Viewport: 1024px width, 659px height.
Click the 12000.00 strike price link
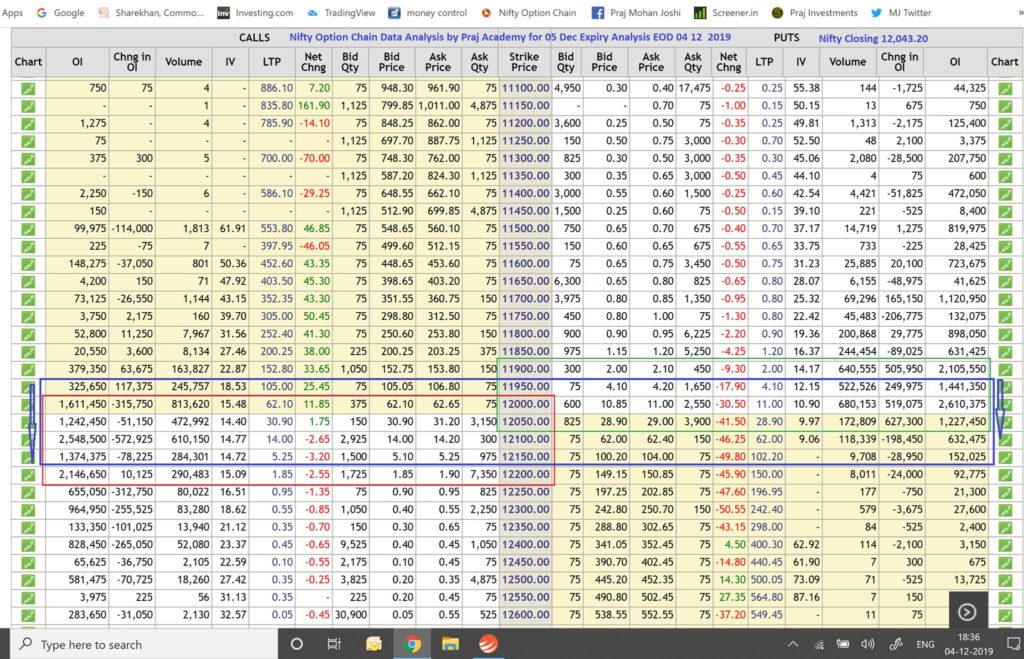tap(525, 404)
